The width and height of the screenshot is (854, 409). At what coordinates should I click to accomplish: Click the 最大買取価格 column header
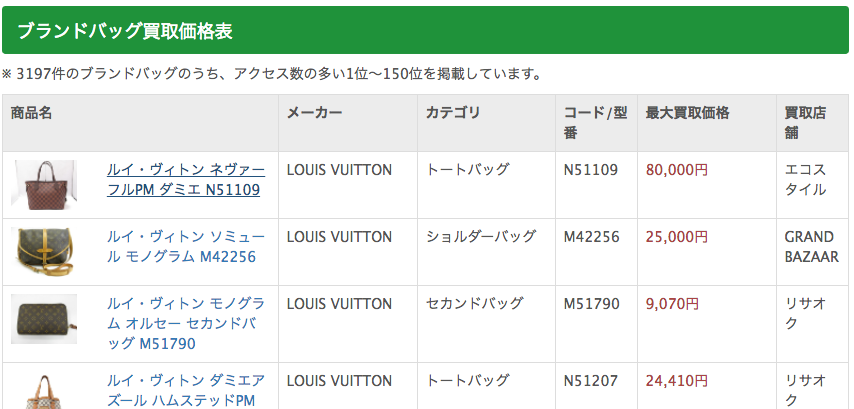tap(687, 113)
